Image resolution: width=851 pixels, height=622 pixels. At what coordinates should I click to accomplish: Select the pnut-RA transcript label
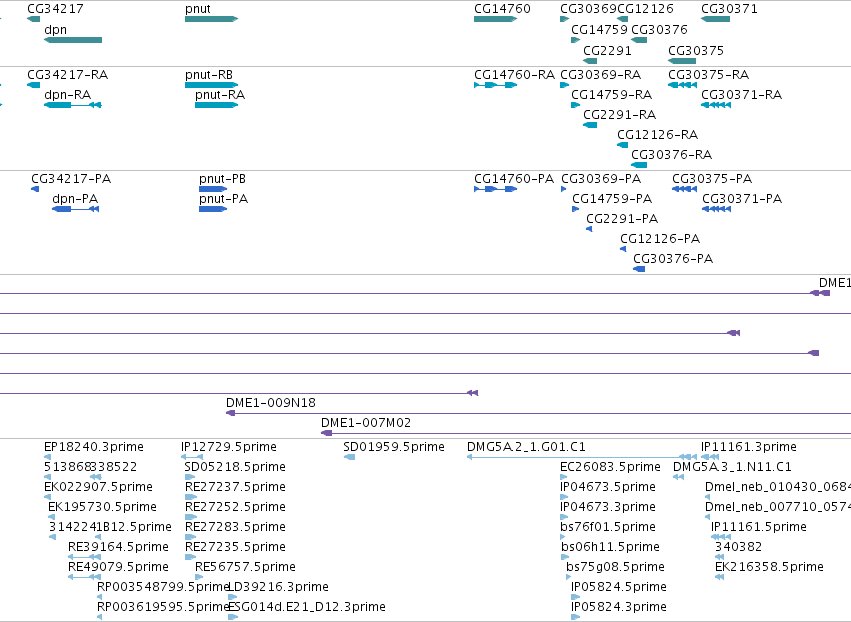220,95
